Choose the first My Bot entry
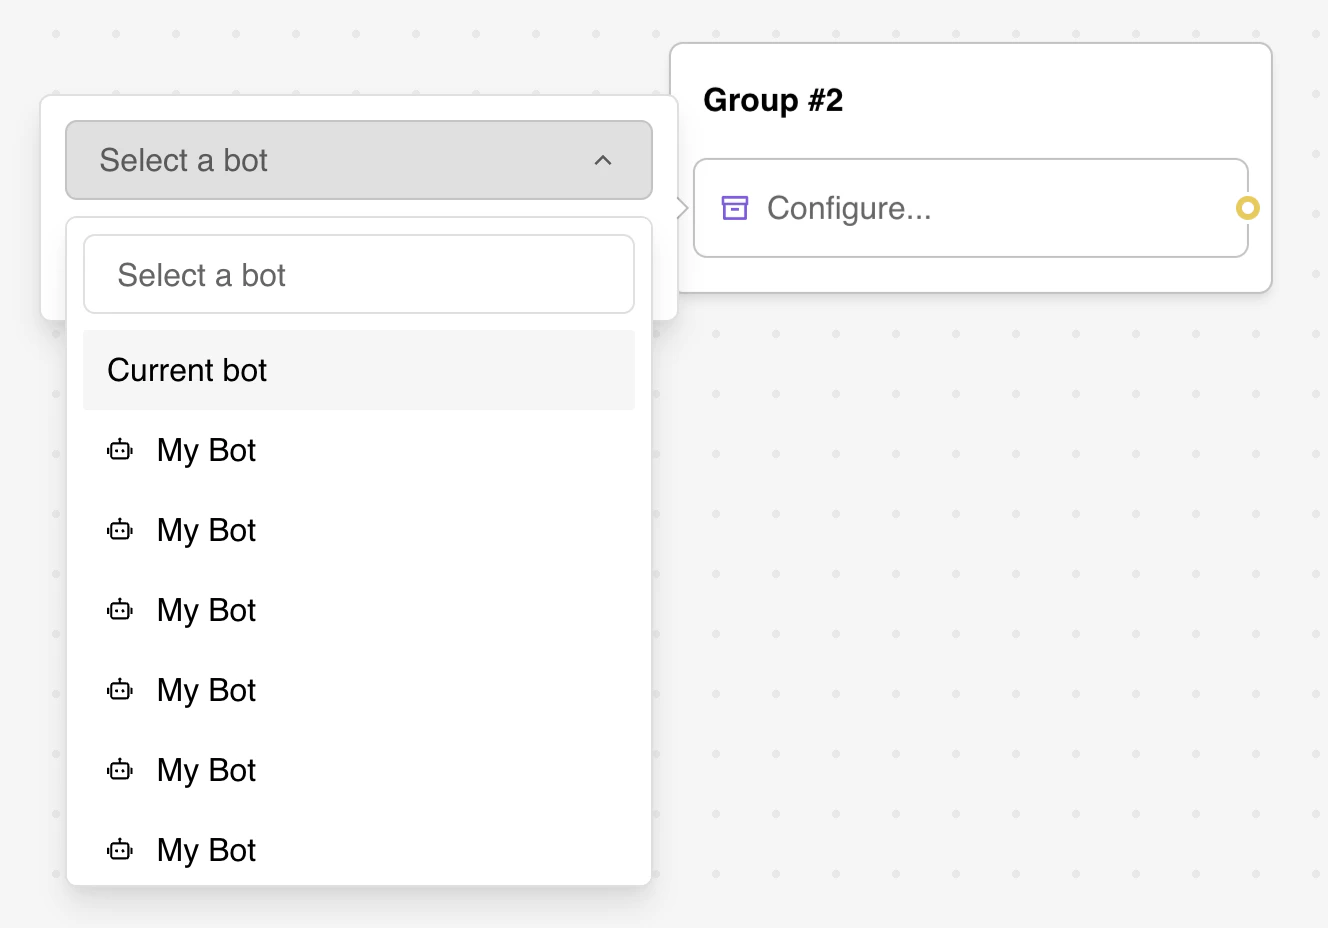Screen dimensions: 1328x928 tap(205, 450)
